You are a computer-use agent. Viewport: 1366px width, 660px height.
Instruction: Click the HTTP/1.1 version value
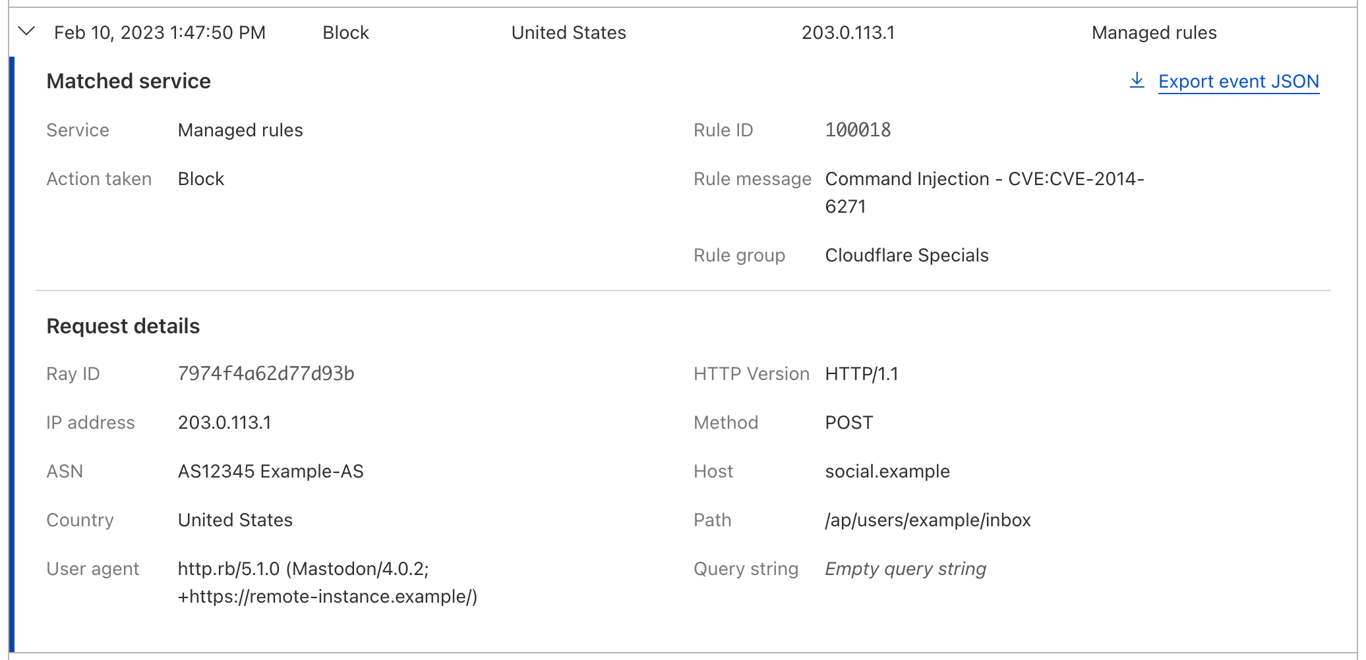(x=861, y=374)
